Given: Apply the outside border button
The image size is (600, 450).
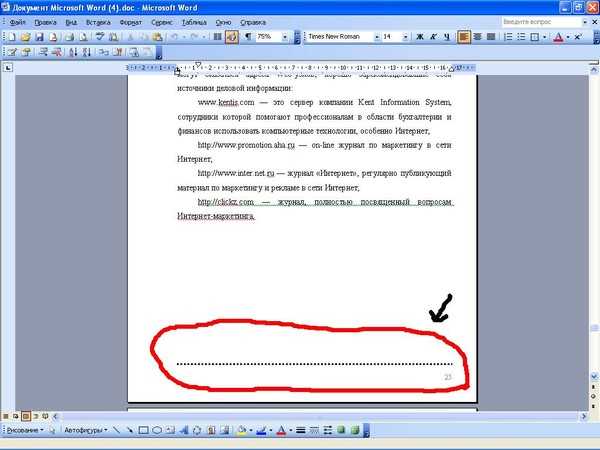Looking at the screenshot, I should pos(535,37).
